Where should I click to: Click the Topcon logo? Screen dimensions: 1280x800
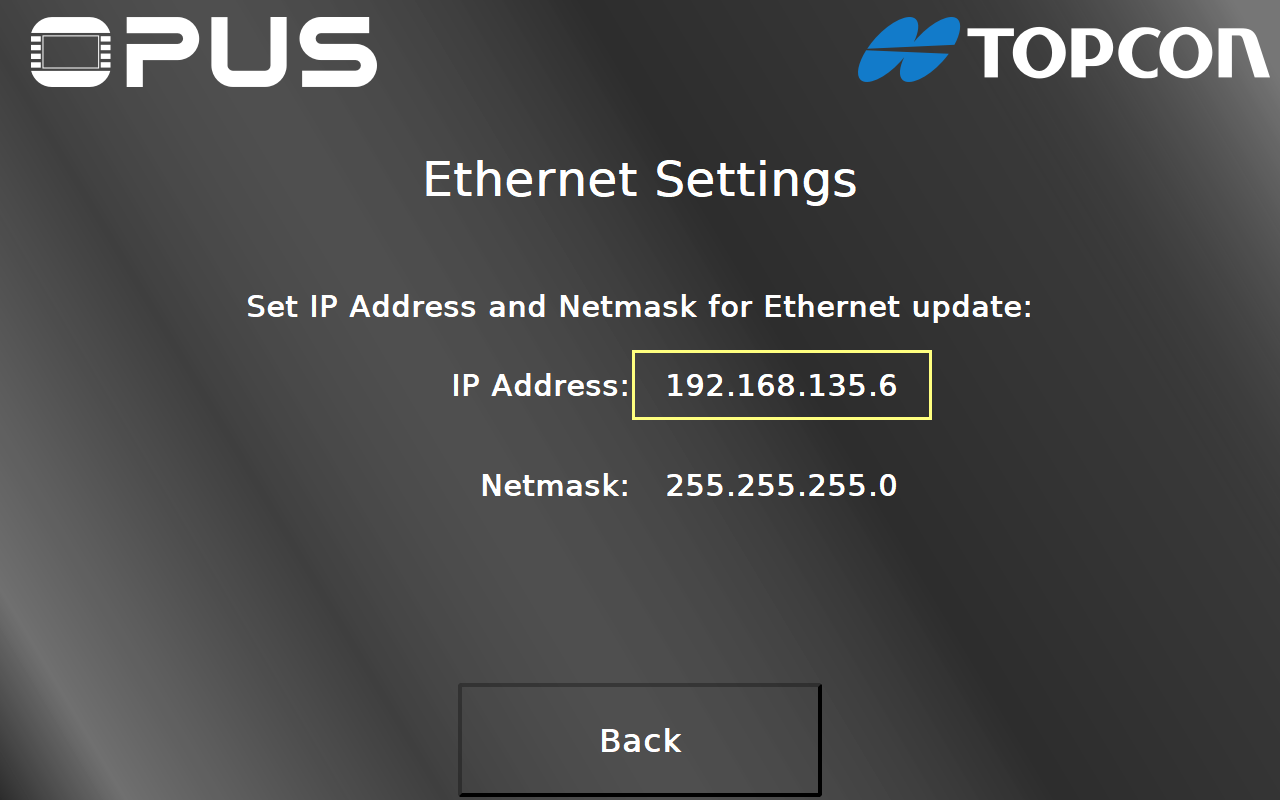1063,52
